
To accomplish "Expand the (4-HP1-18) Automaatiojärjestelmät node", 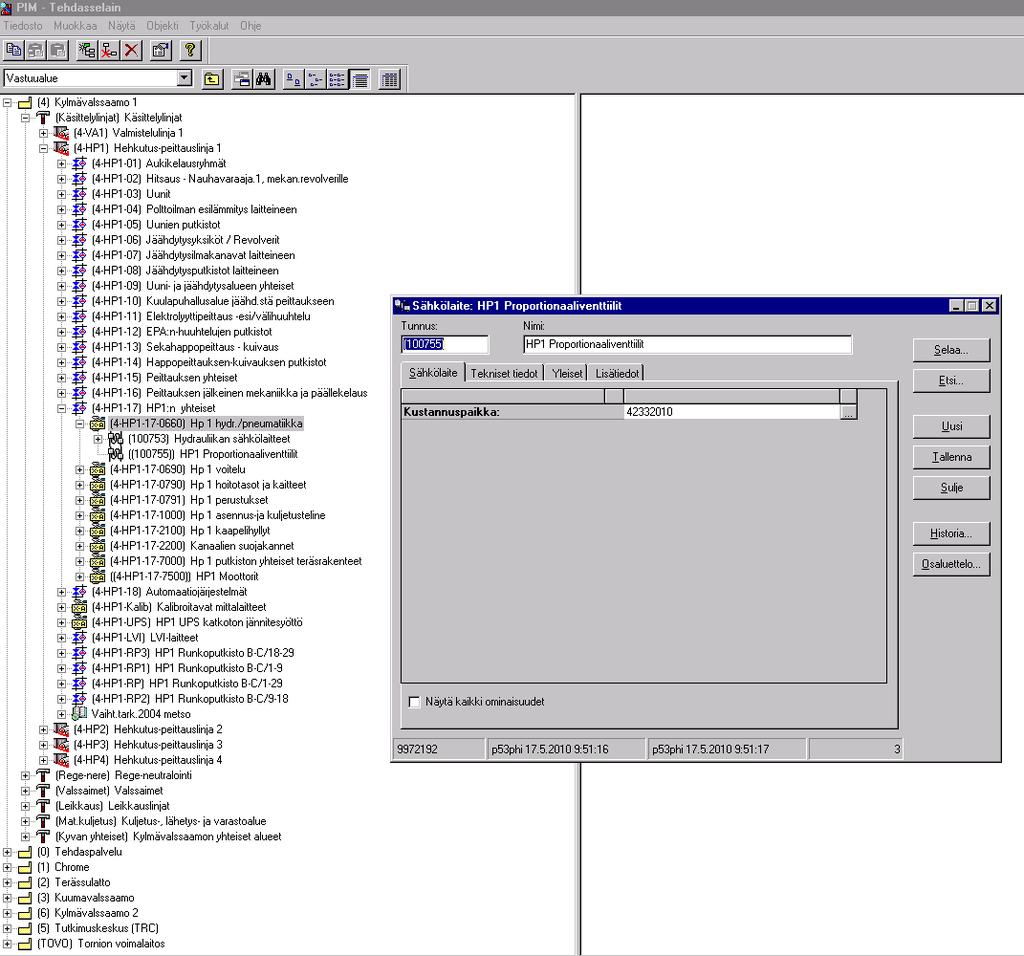I will click(x=61, y=592).
